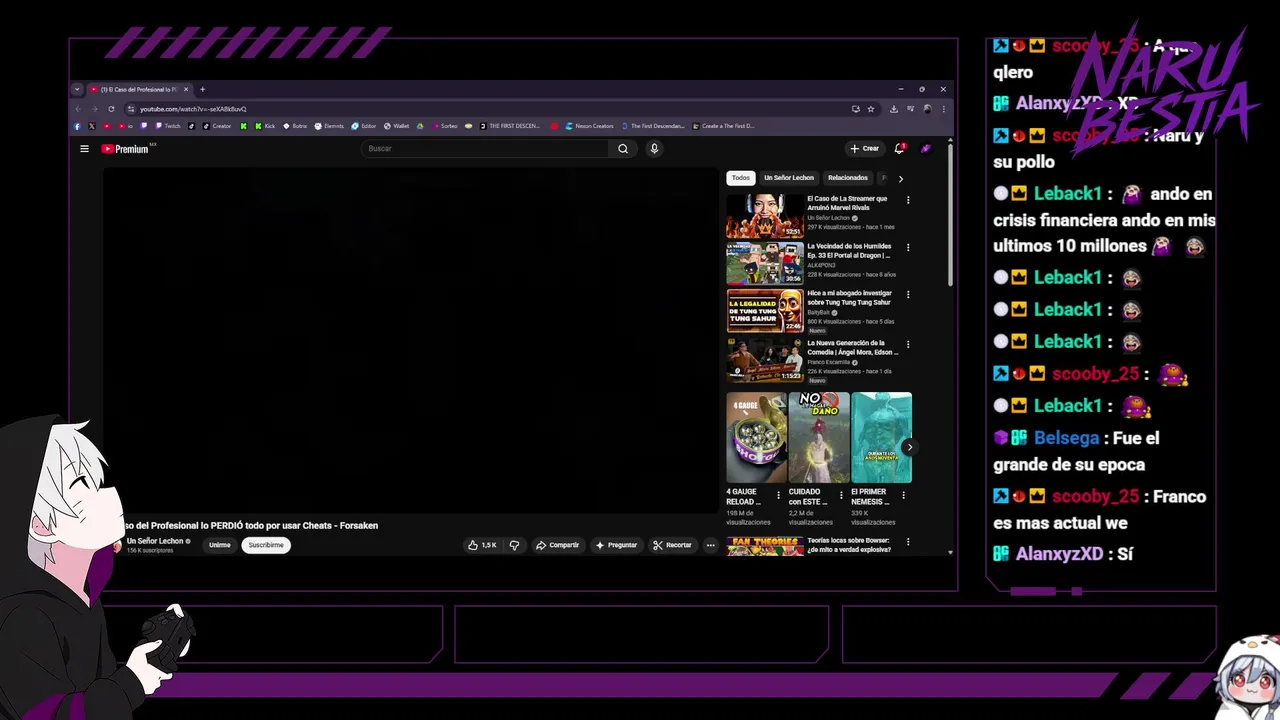Image resolution: width=1280 pixels, height=720 pixels.
Task: Open options for La Vecindad de los Humildes
Action: click(x=908, y=247)
